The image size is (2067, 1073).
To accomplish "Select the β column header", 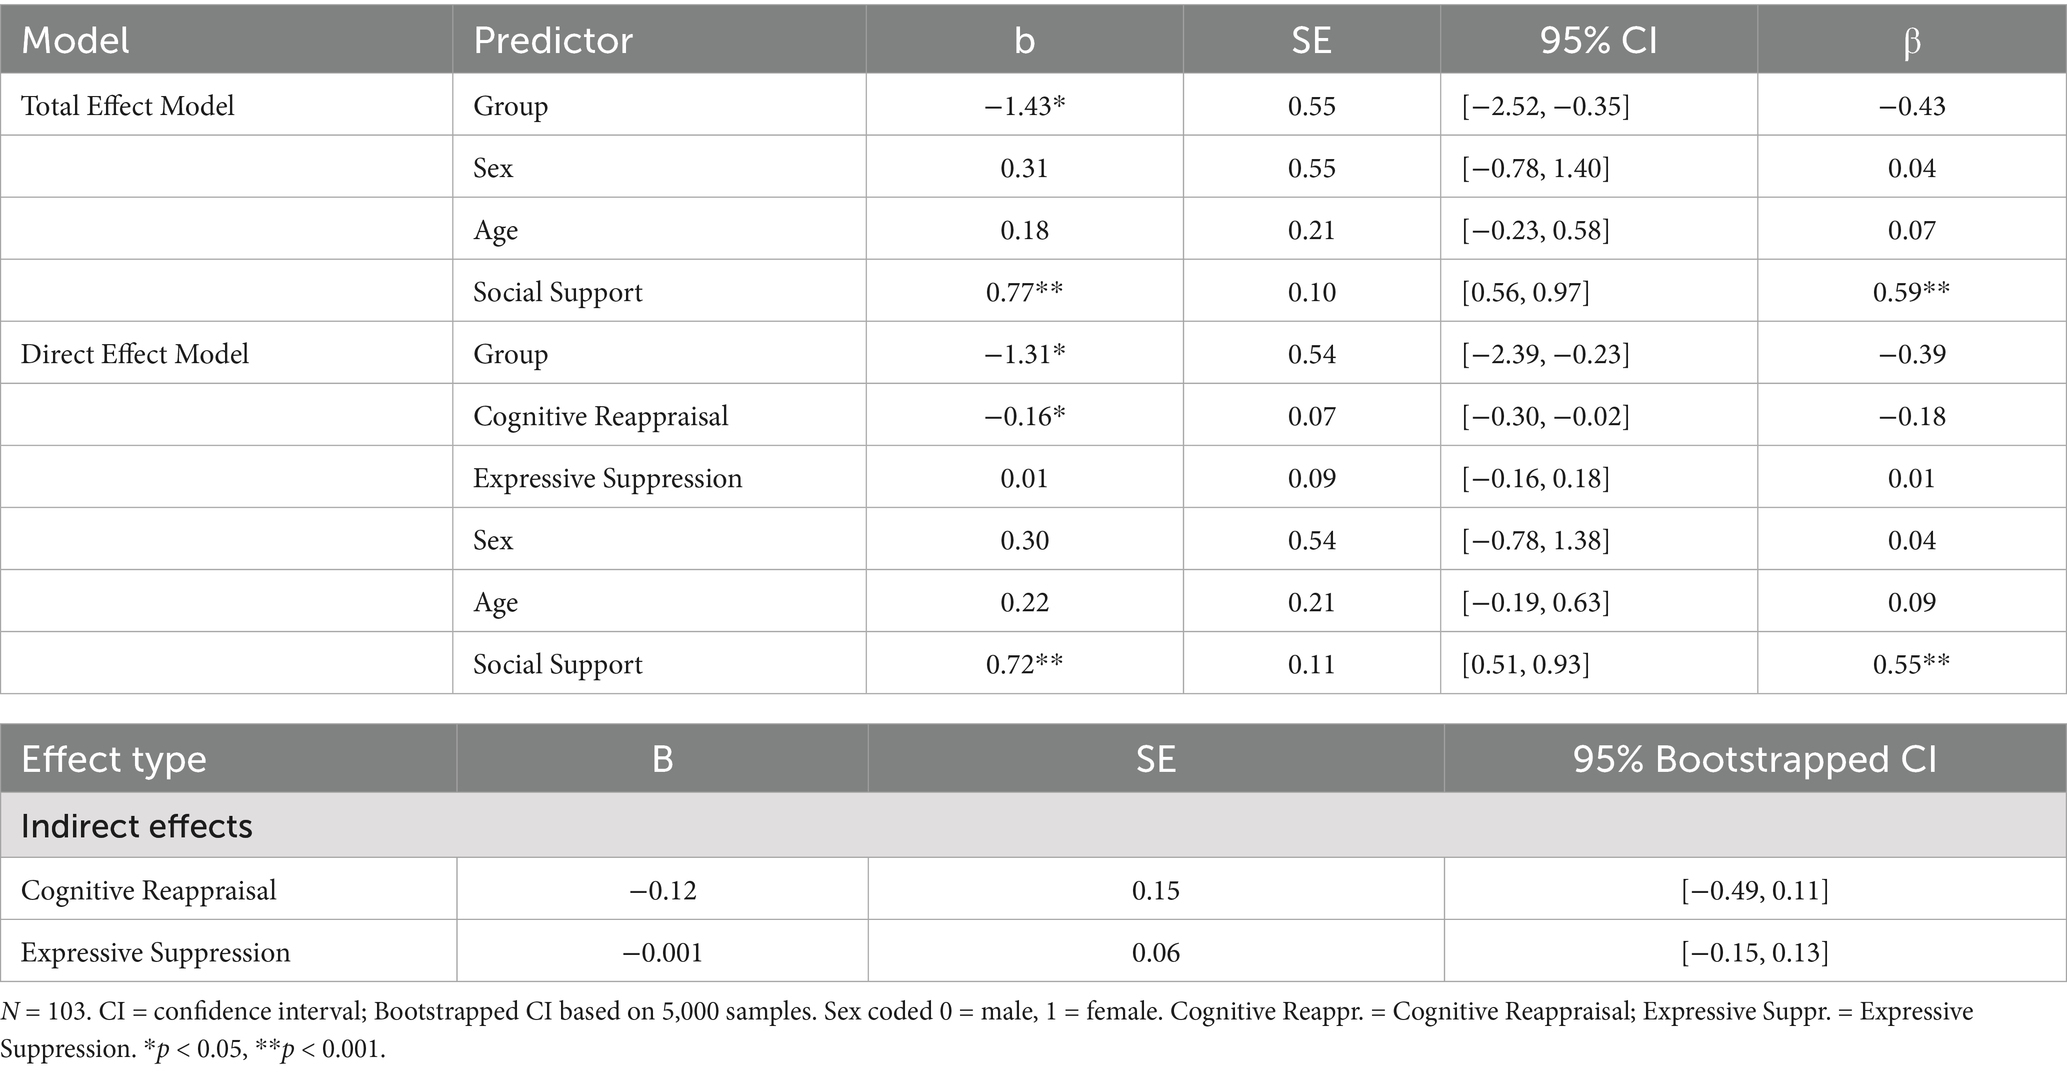I will 1911,40.
